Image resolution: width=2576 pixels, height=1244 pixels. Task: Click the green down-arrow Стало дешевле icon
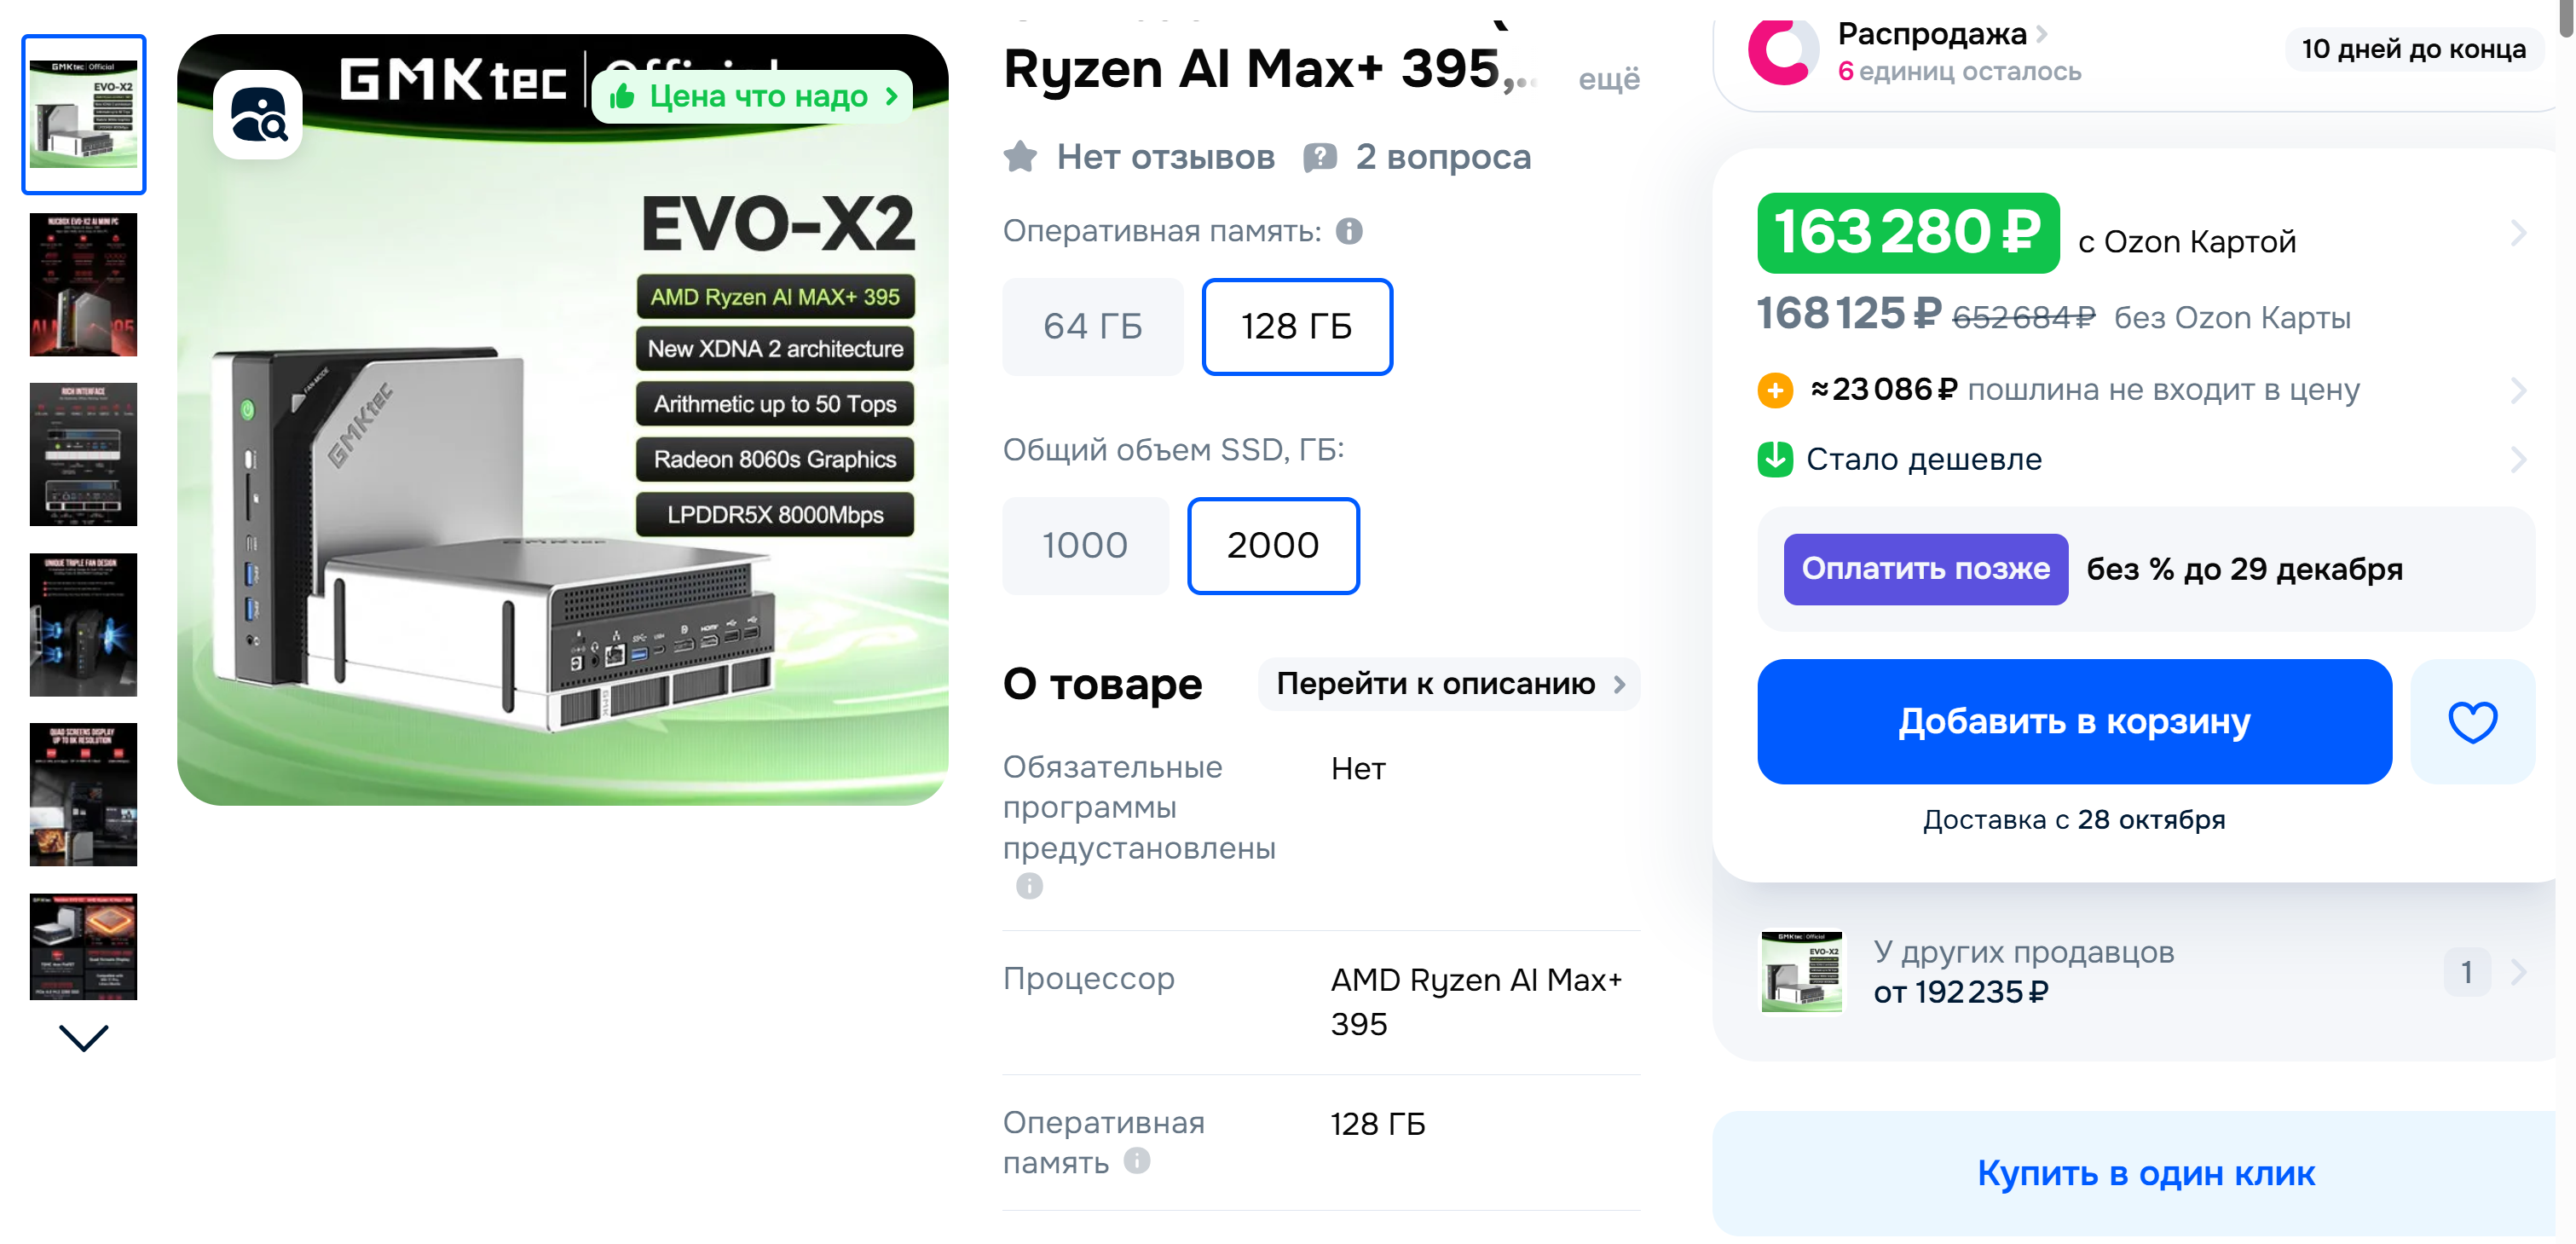click(1775, 459)
